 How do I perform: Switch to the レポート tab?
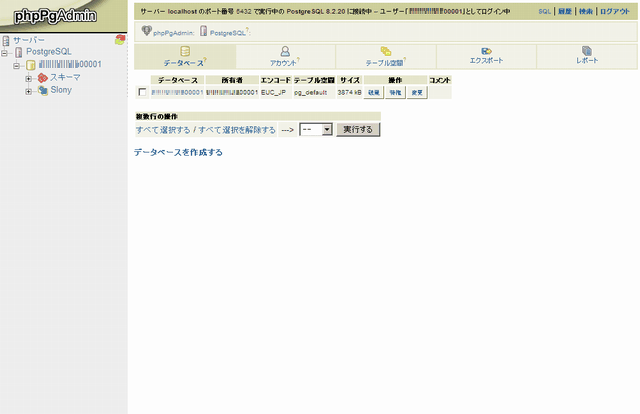coord(587,57)
